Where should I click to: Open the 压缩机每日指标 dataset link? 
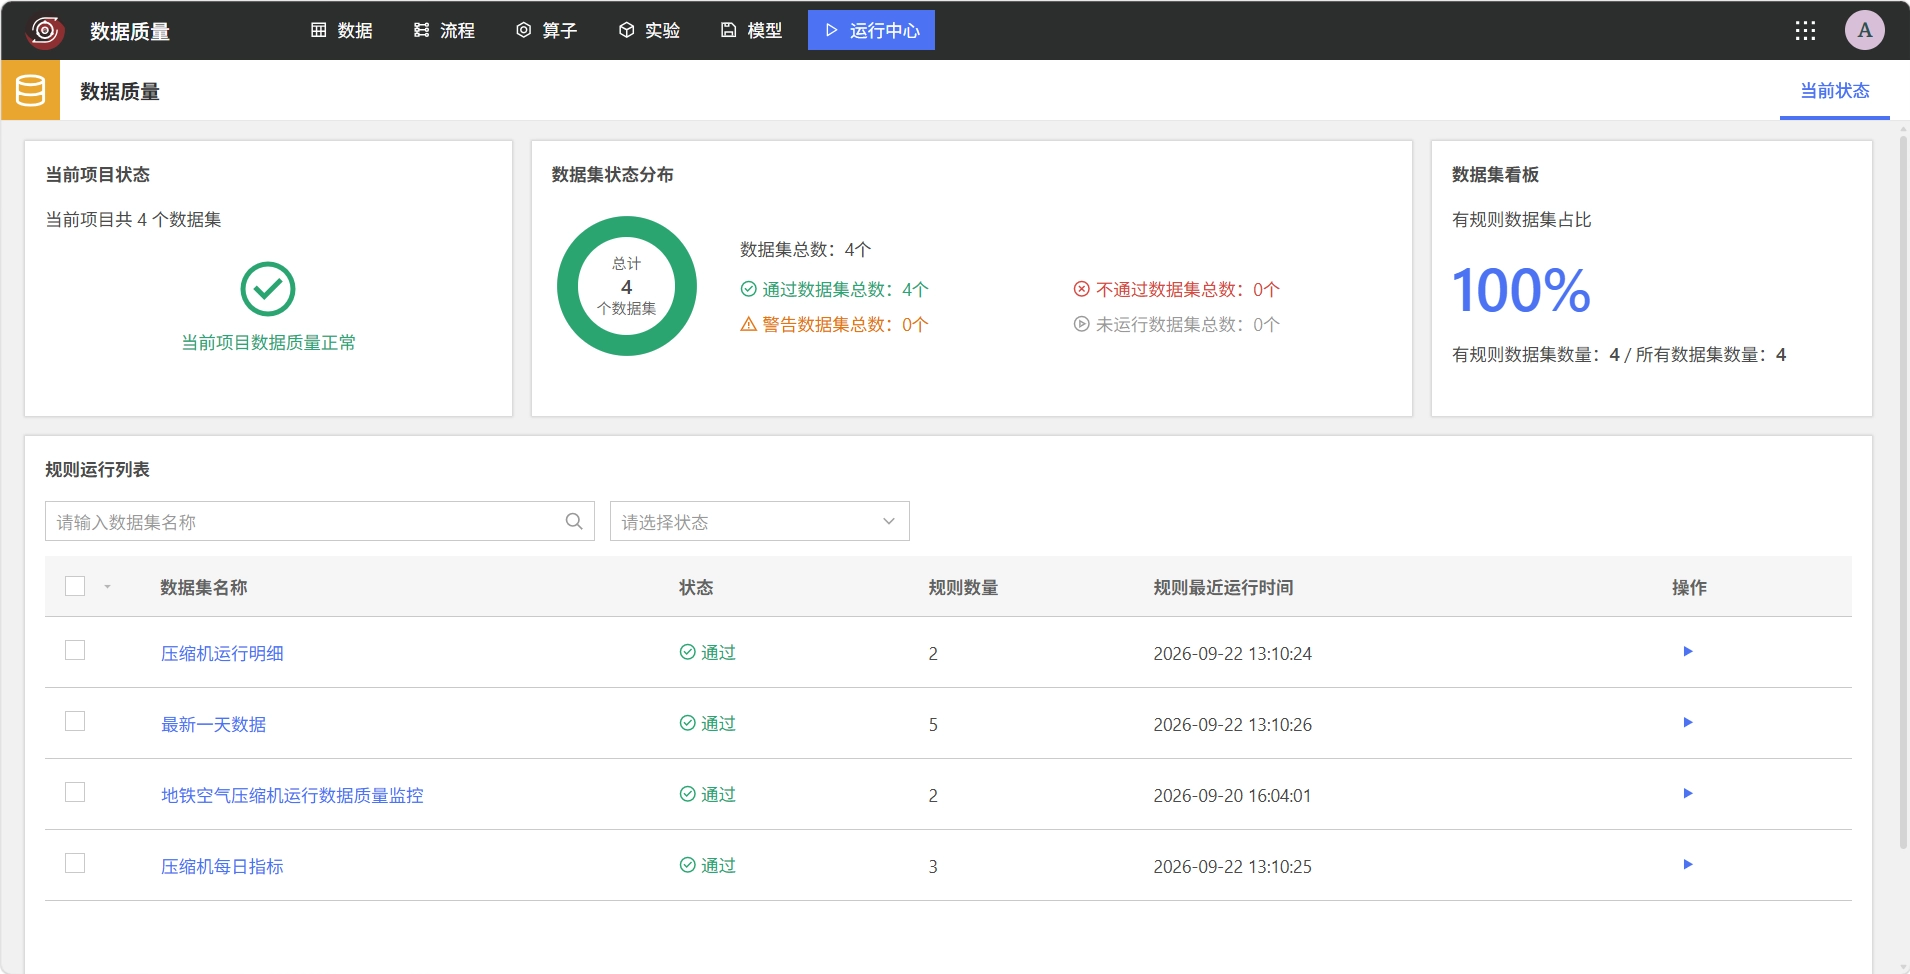pos(222,866)
